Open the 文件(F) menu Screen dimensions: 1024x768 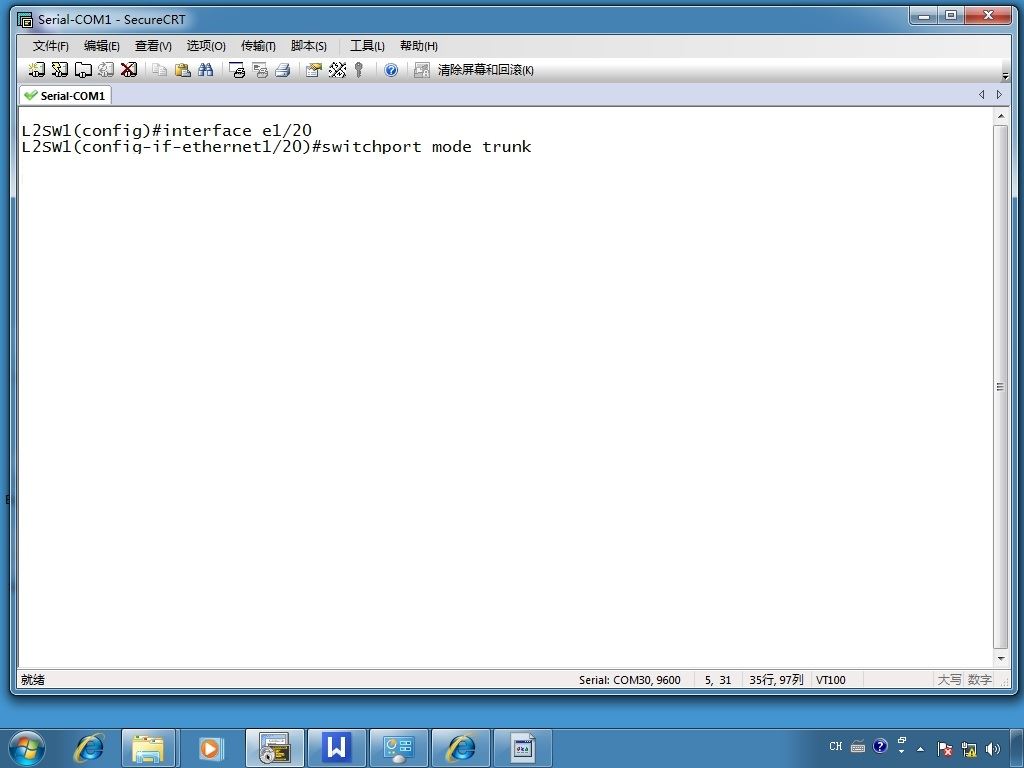click(x=50, y=46)
